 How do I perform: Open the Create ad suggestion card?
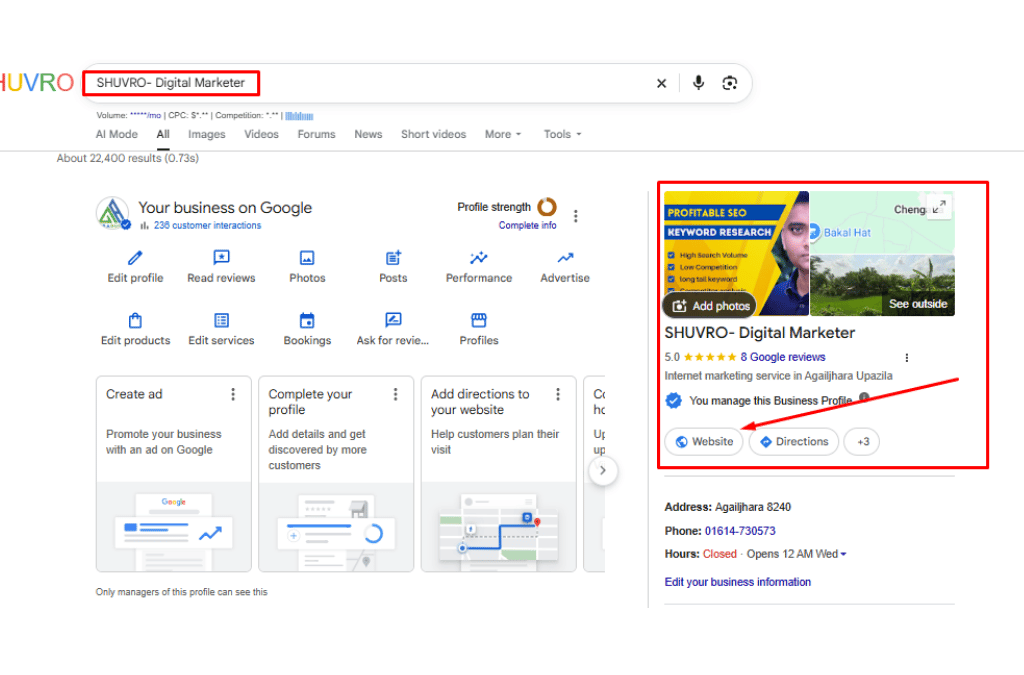click(174, 474)
